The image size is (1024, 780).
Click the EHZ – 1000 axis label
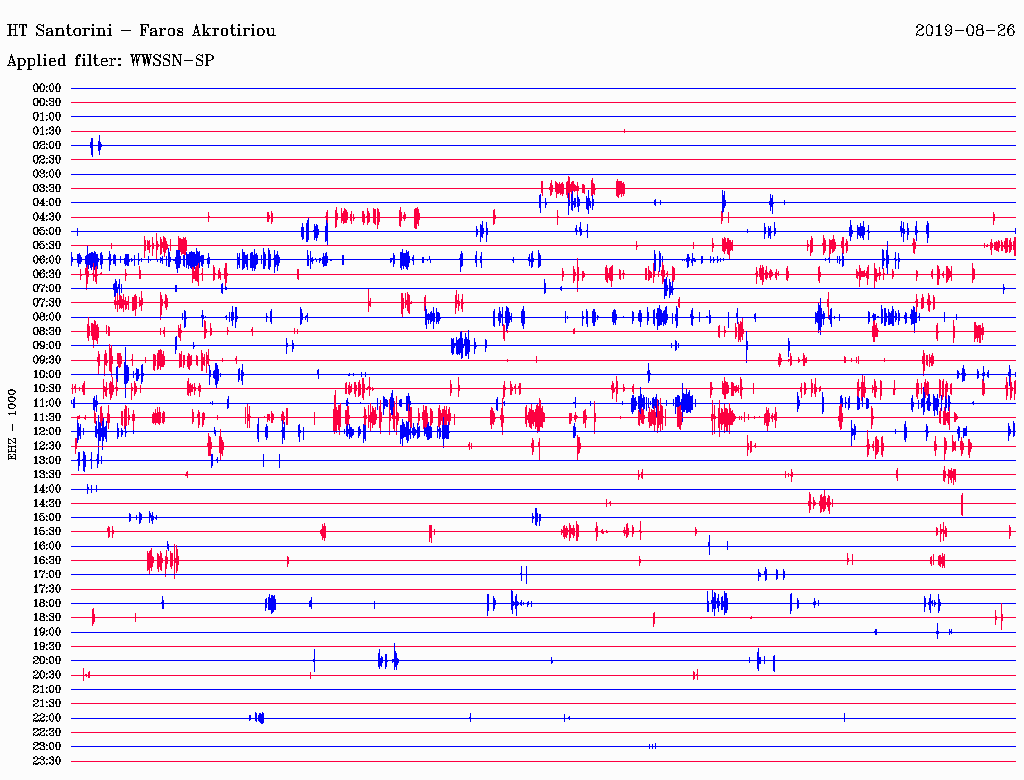click(x=12, y=425)
